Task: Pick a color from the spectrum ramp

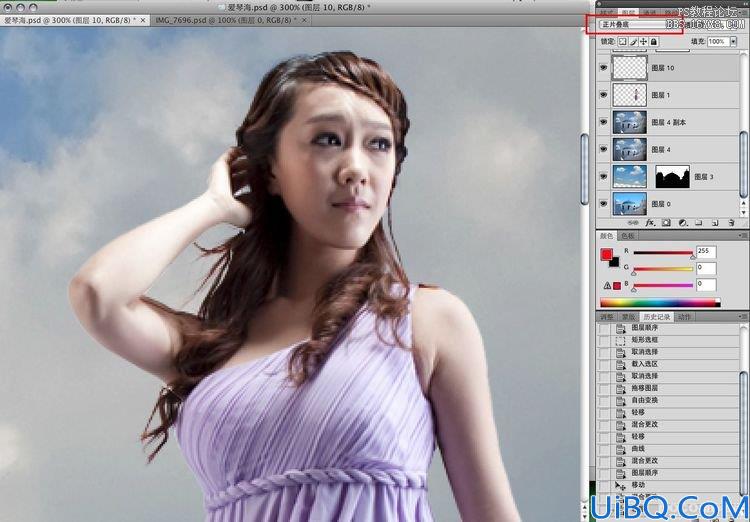Action: click(x=660, y=303)
